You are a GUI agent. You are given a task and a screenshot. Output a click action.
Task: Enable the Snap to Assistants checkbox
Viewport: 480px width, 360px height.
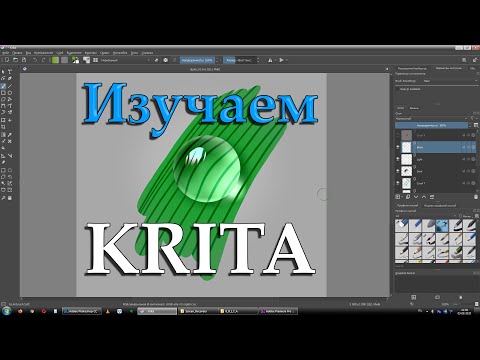(398, 89)
